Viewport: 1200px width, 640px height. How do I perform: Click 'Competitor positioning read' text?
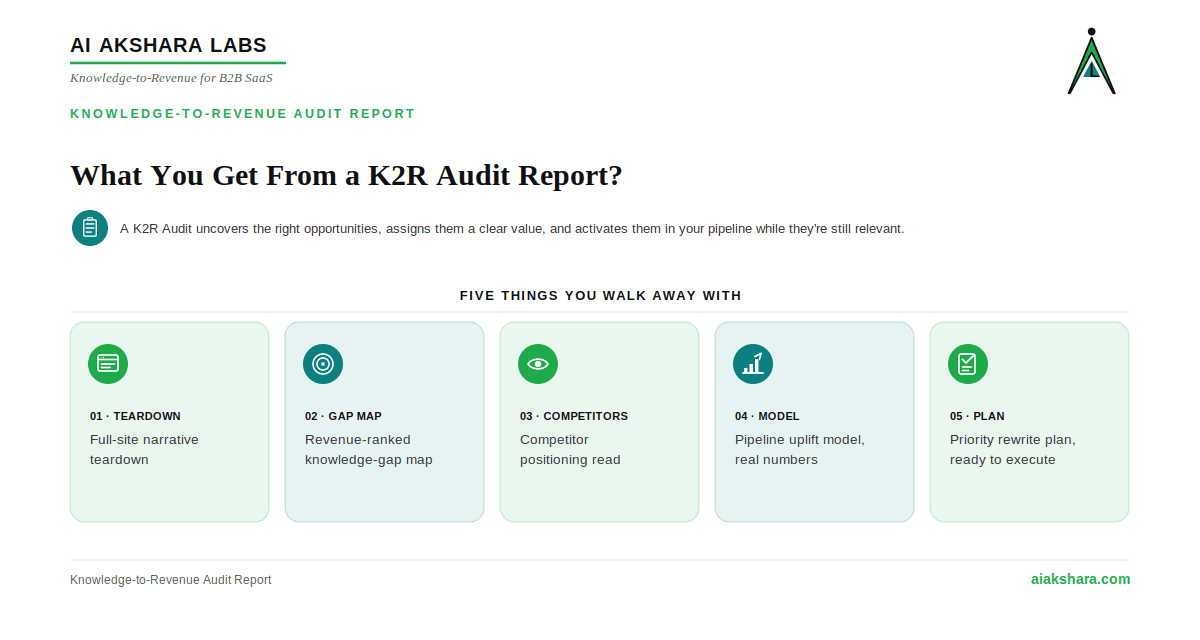[x=570, y=450]
